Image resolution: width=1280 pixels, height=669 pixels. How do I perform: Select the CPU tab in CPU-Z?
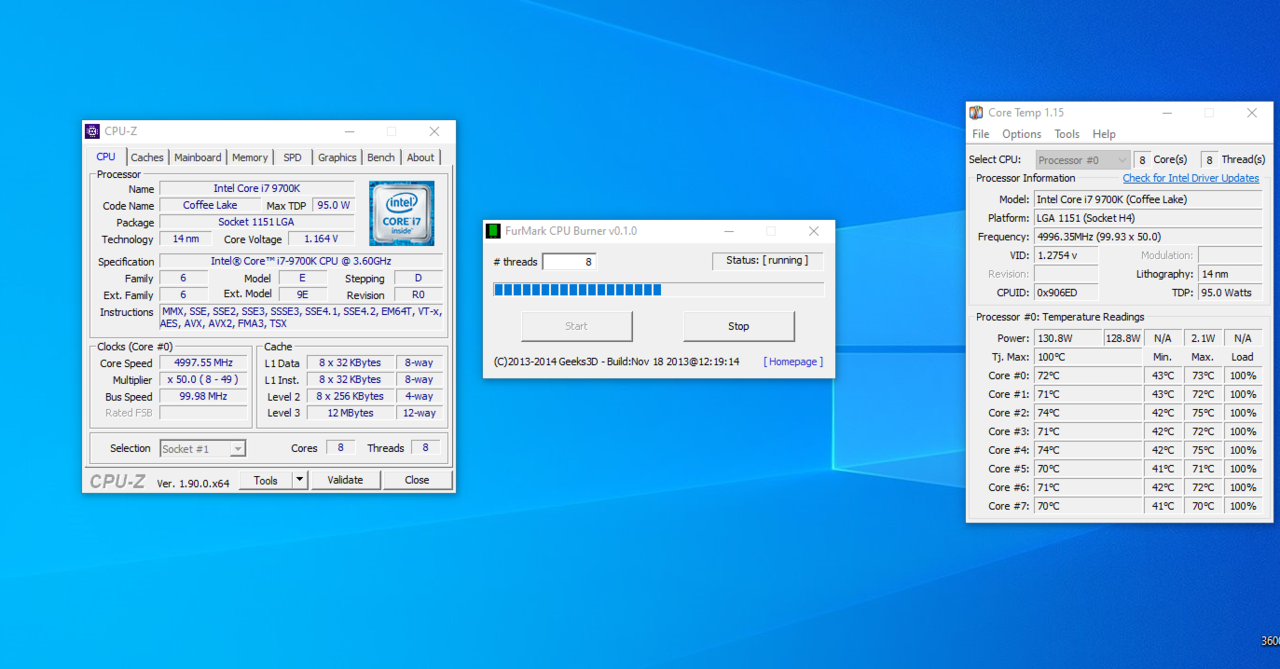point(106,156)
